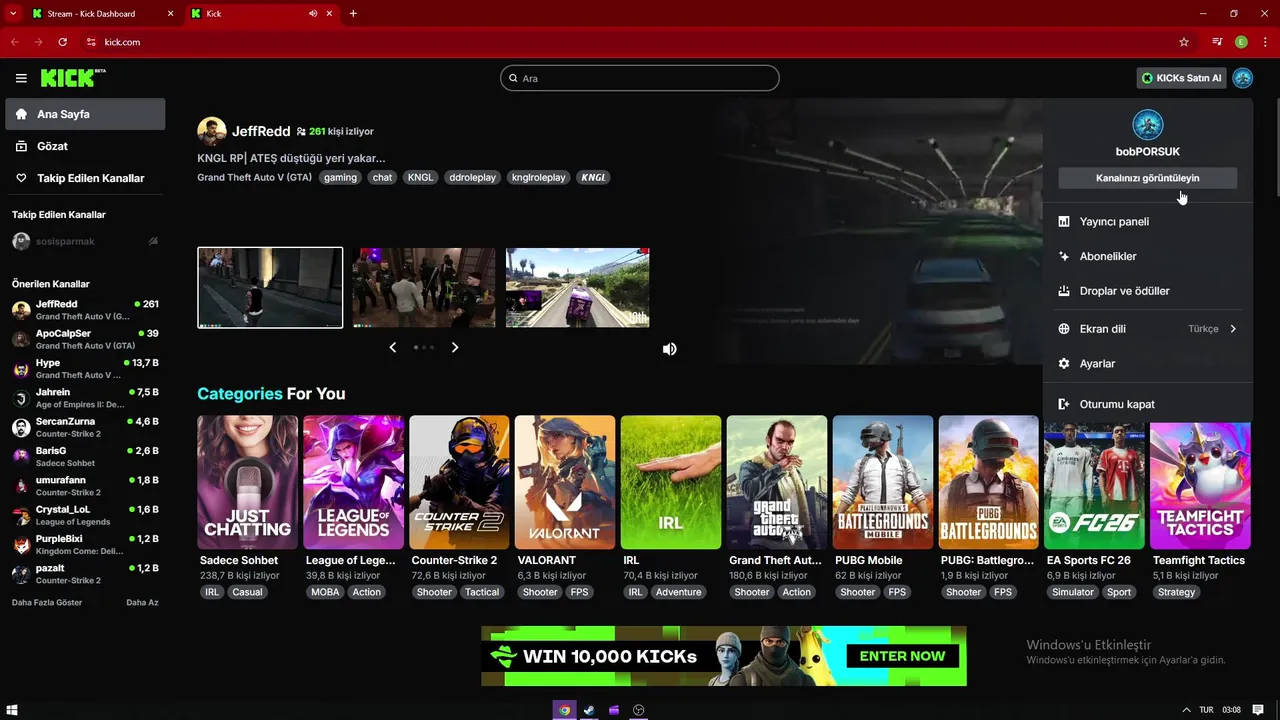Click the search magnifier icon
Viewport: 1280px width, 720px height.
point(513,78)
